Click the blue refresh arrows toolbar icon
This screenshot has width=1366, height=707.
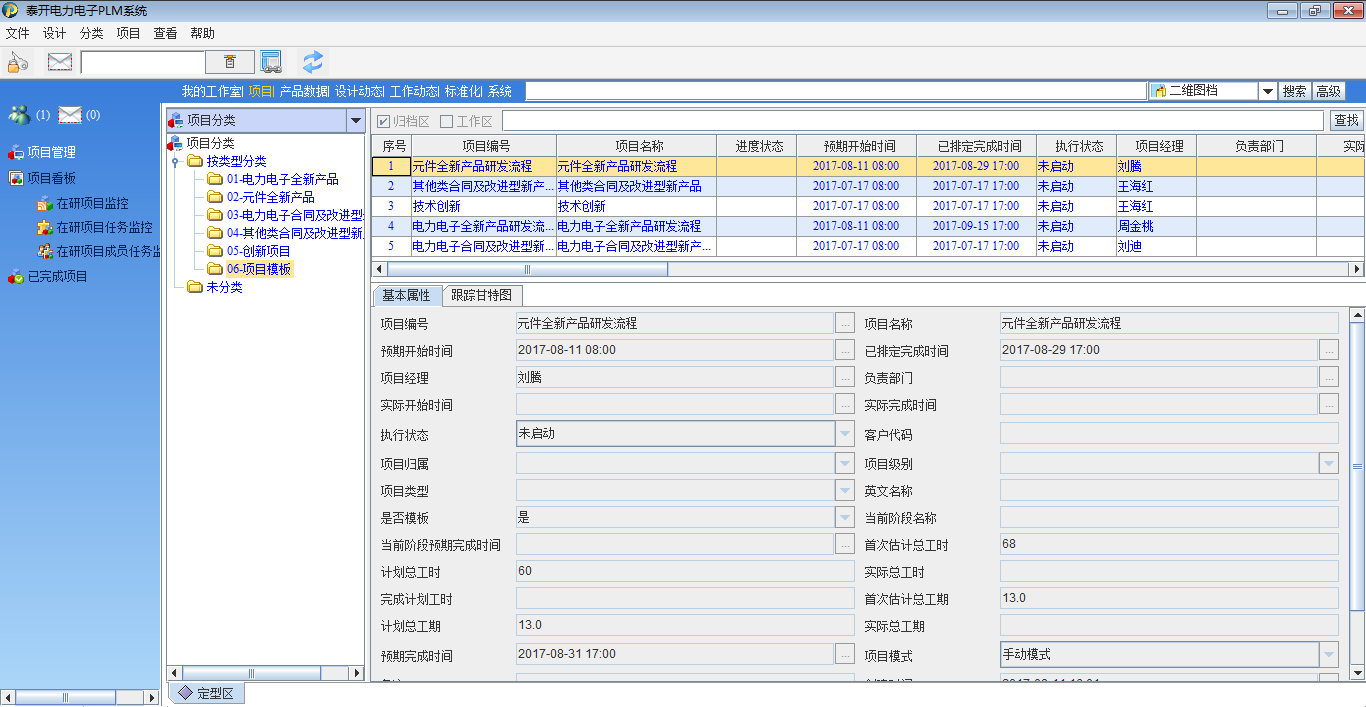[x=313, y=62]
